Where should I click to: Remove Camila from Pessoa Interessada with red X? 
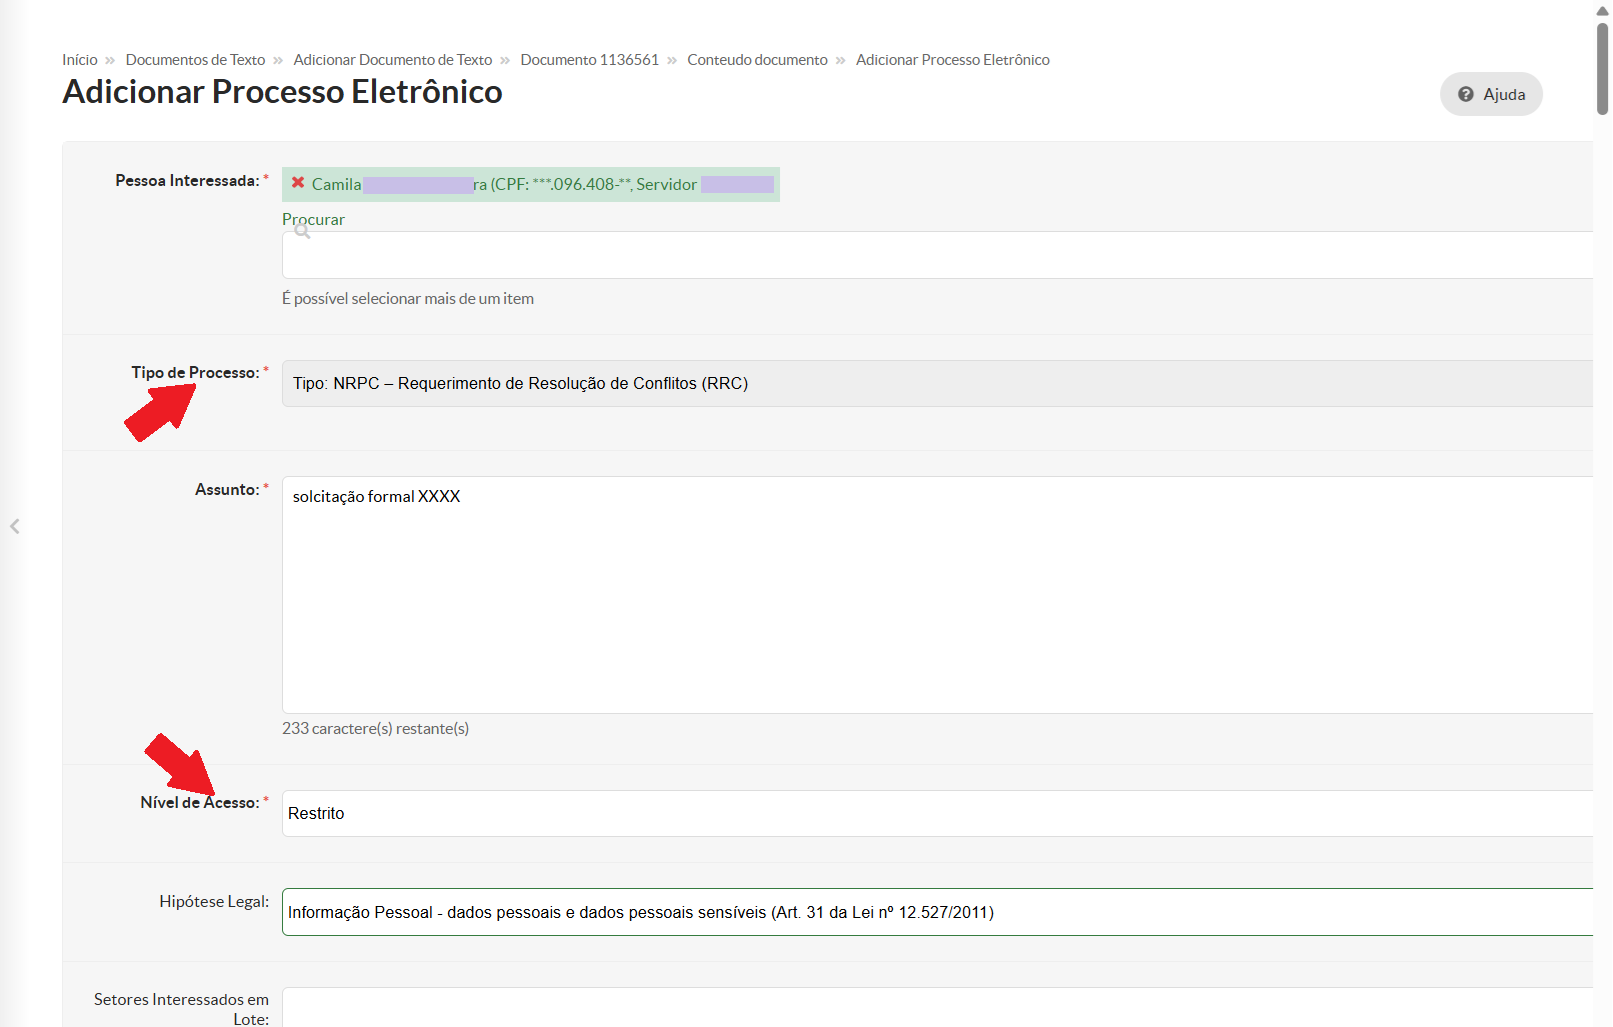tap(298, 183)
